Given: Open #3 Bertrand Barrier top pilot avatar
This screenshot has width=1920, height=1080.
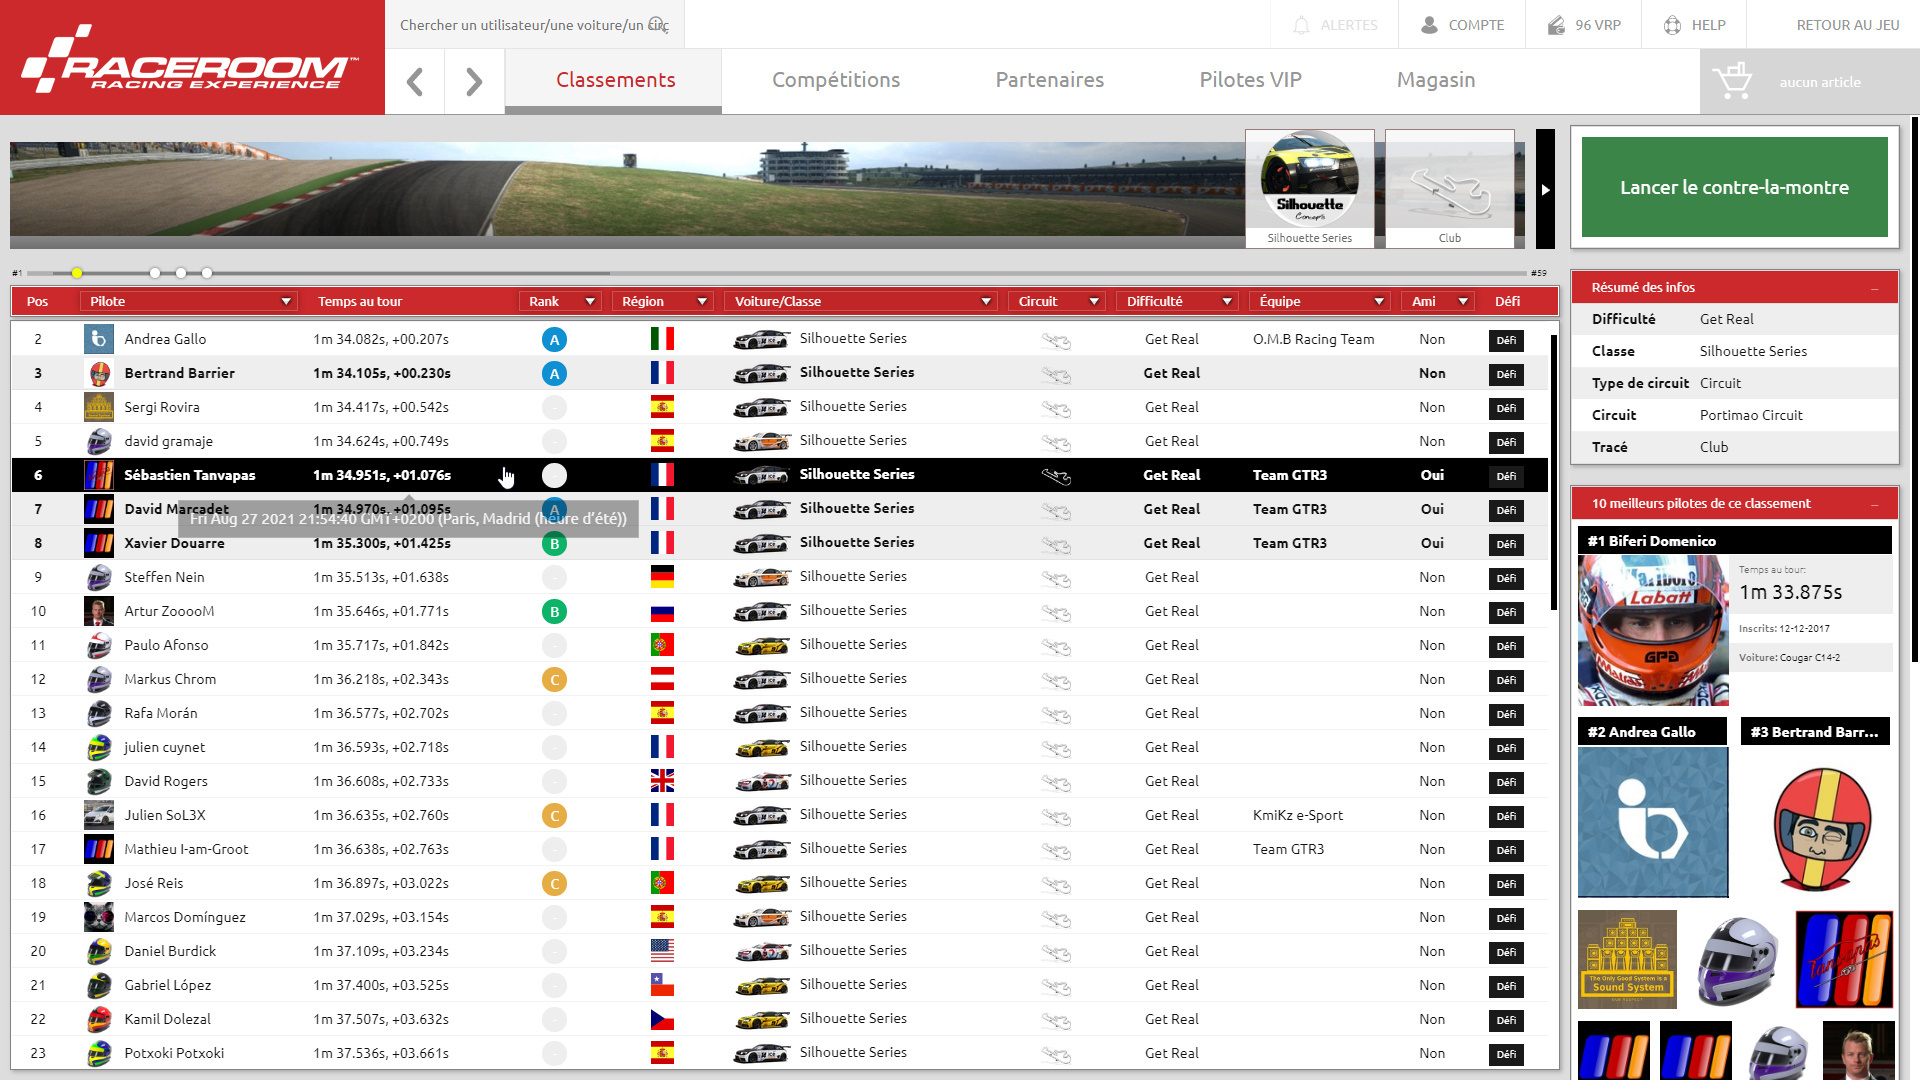Looking at the screenshot, I should (x=1822, y=829).
